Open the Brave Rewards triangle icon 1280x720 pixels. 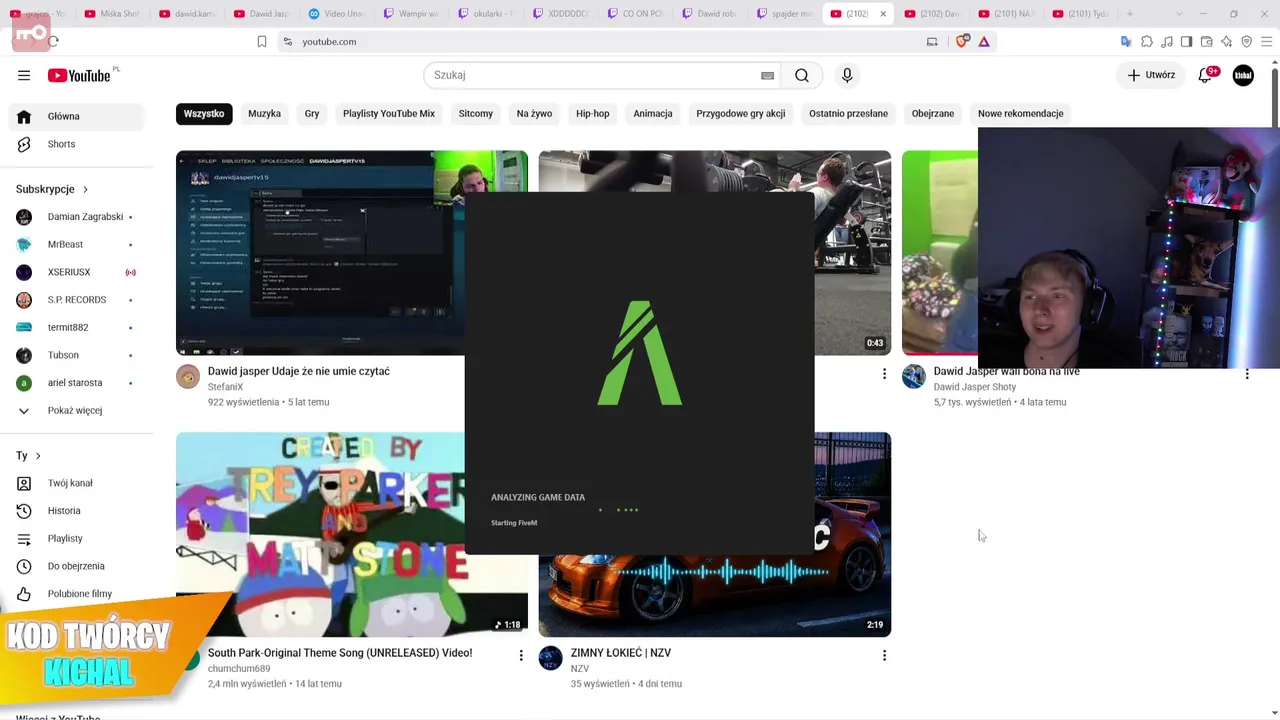984,41
